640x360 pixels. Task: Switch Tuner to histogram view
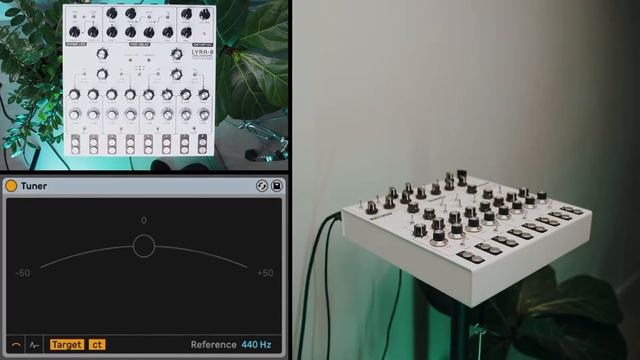pyautogui.click(x=34, y=345)
